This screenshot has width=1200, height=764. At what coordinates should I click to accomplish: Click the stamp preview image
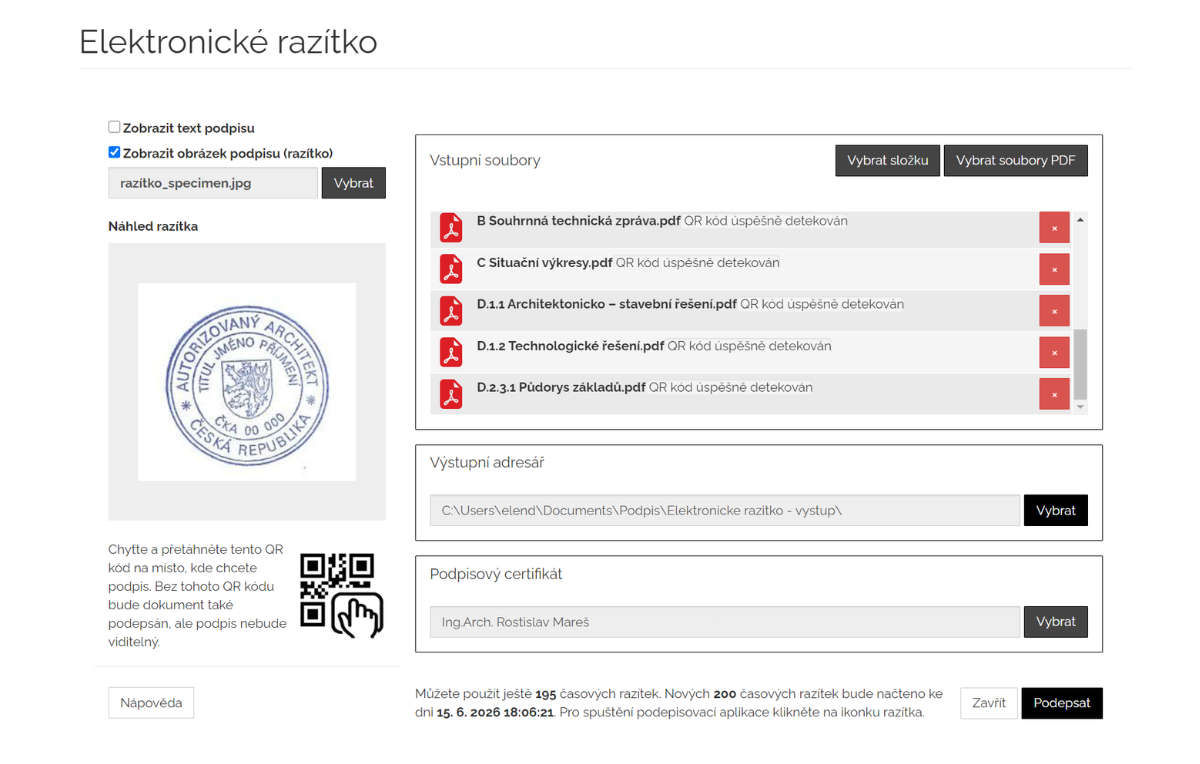[x=247, y=381]
